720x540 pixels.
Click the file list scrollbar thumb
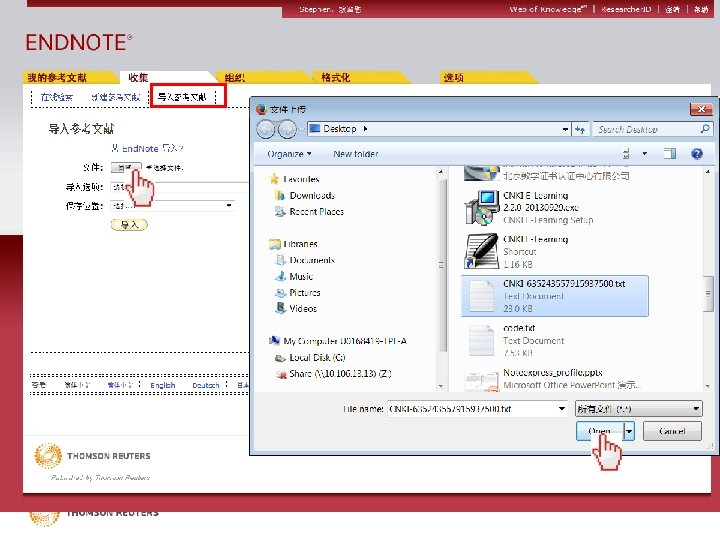click(708, 294)
